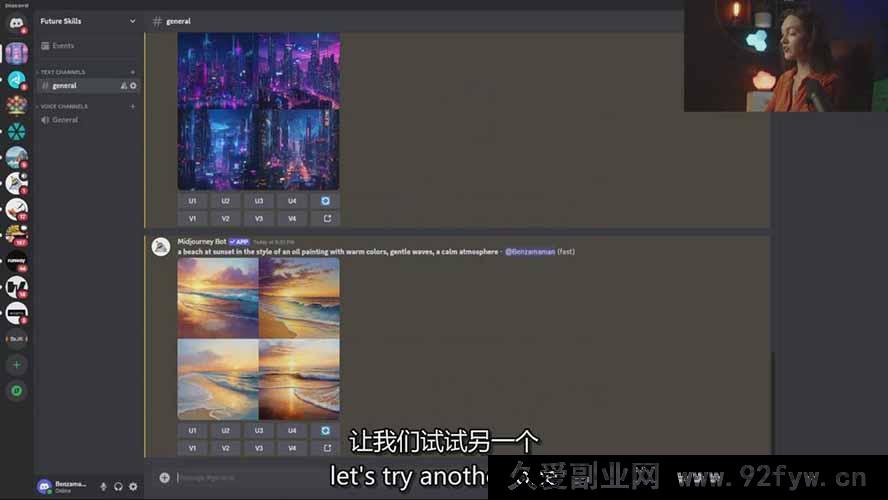Open Events in the channel sidebar

[x=63, y=46]
